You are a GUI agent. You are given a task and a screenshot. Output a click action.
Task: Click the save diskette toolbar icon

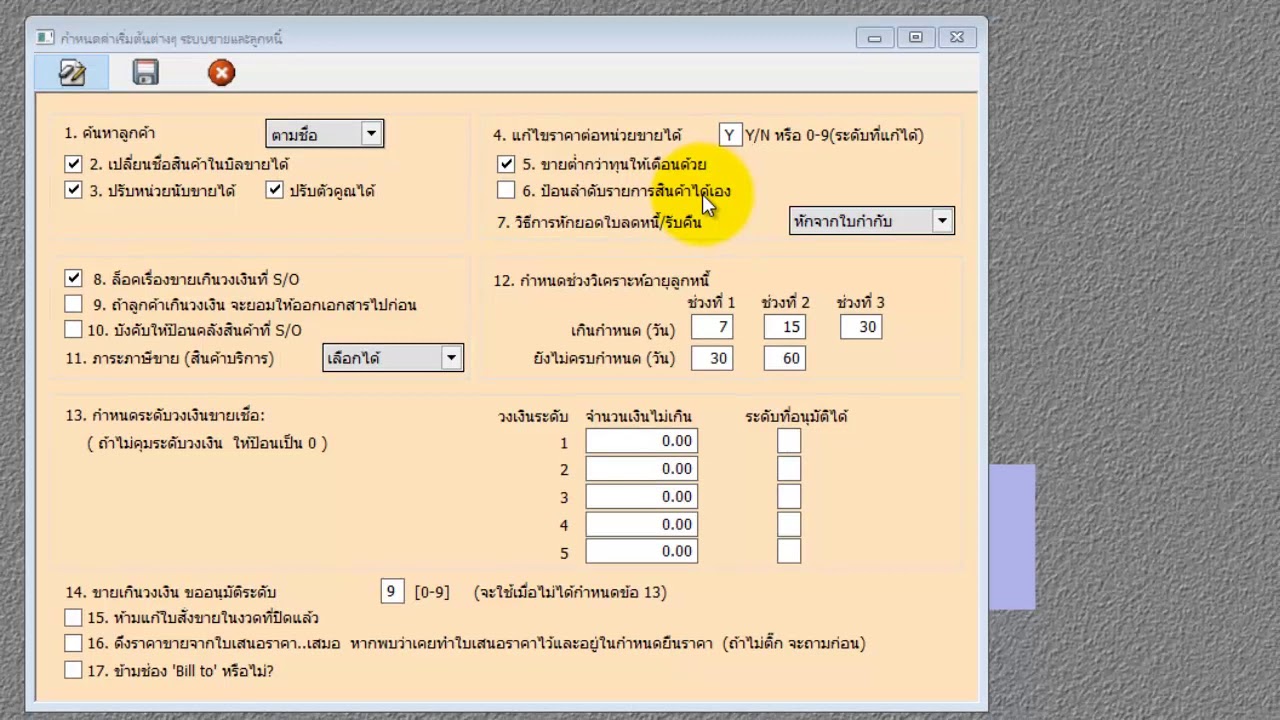coord(146,72)
